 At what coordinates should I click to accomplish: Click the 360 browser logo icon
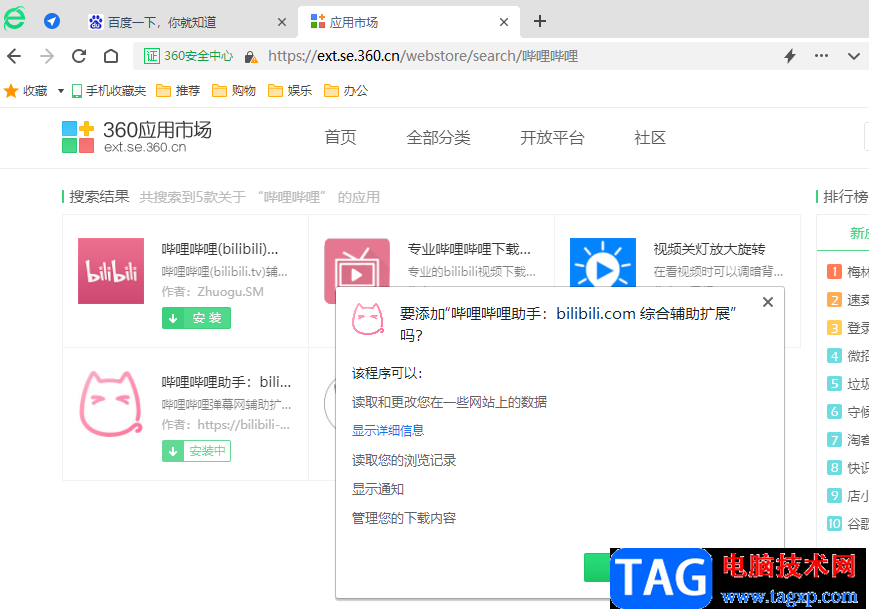15,19
